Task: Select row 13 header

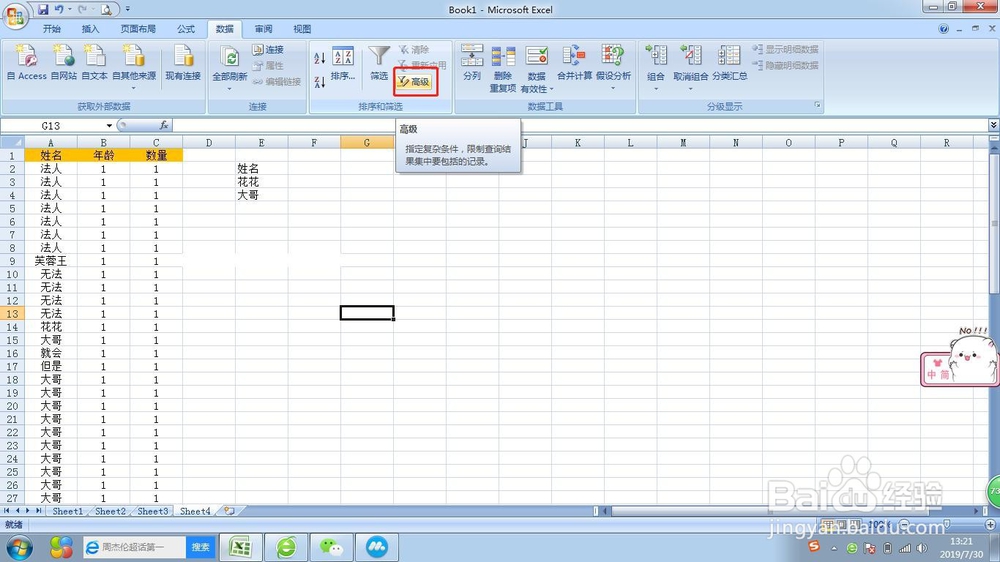Action: point(12,313)
